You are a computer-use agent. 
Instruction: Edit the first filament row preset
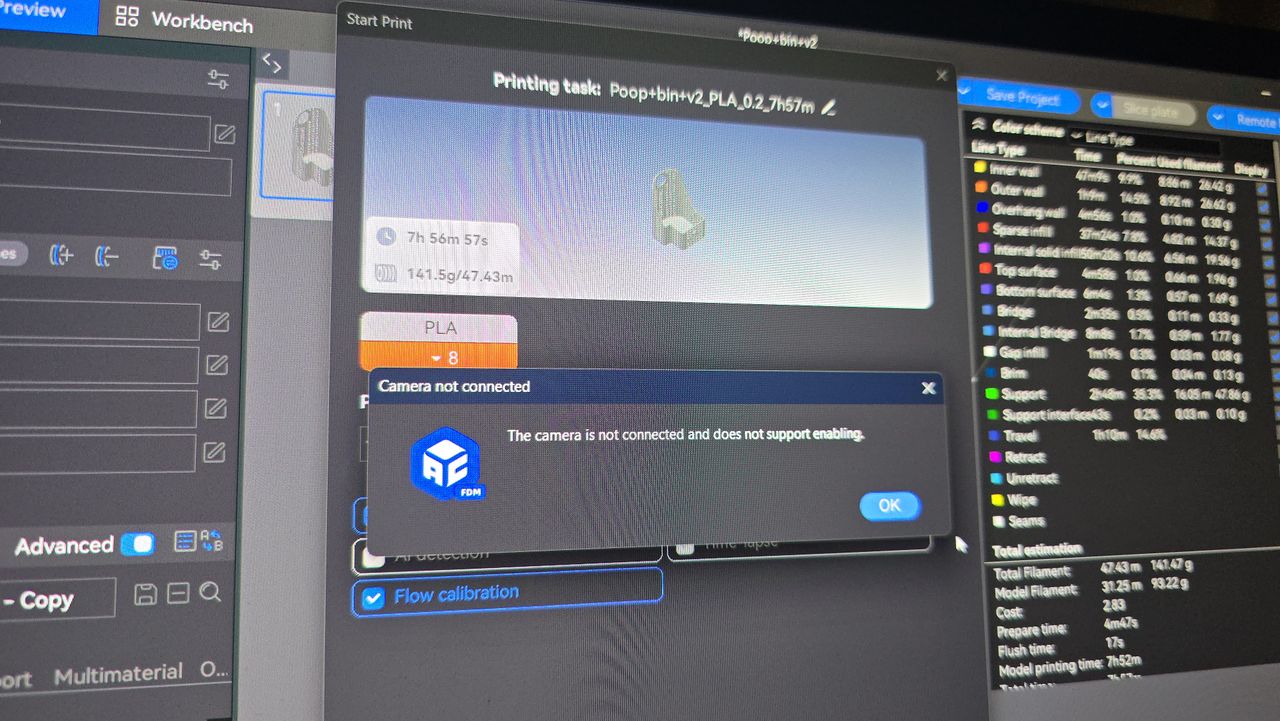tap(218, 322)
